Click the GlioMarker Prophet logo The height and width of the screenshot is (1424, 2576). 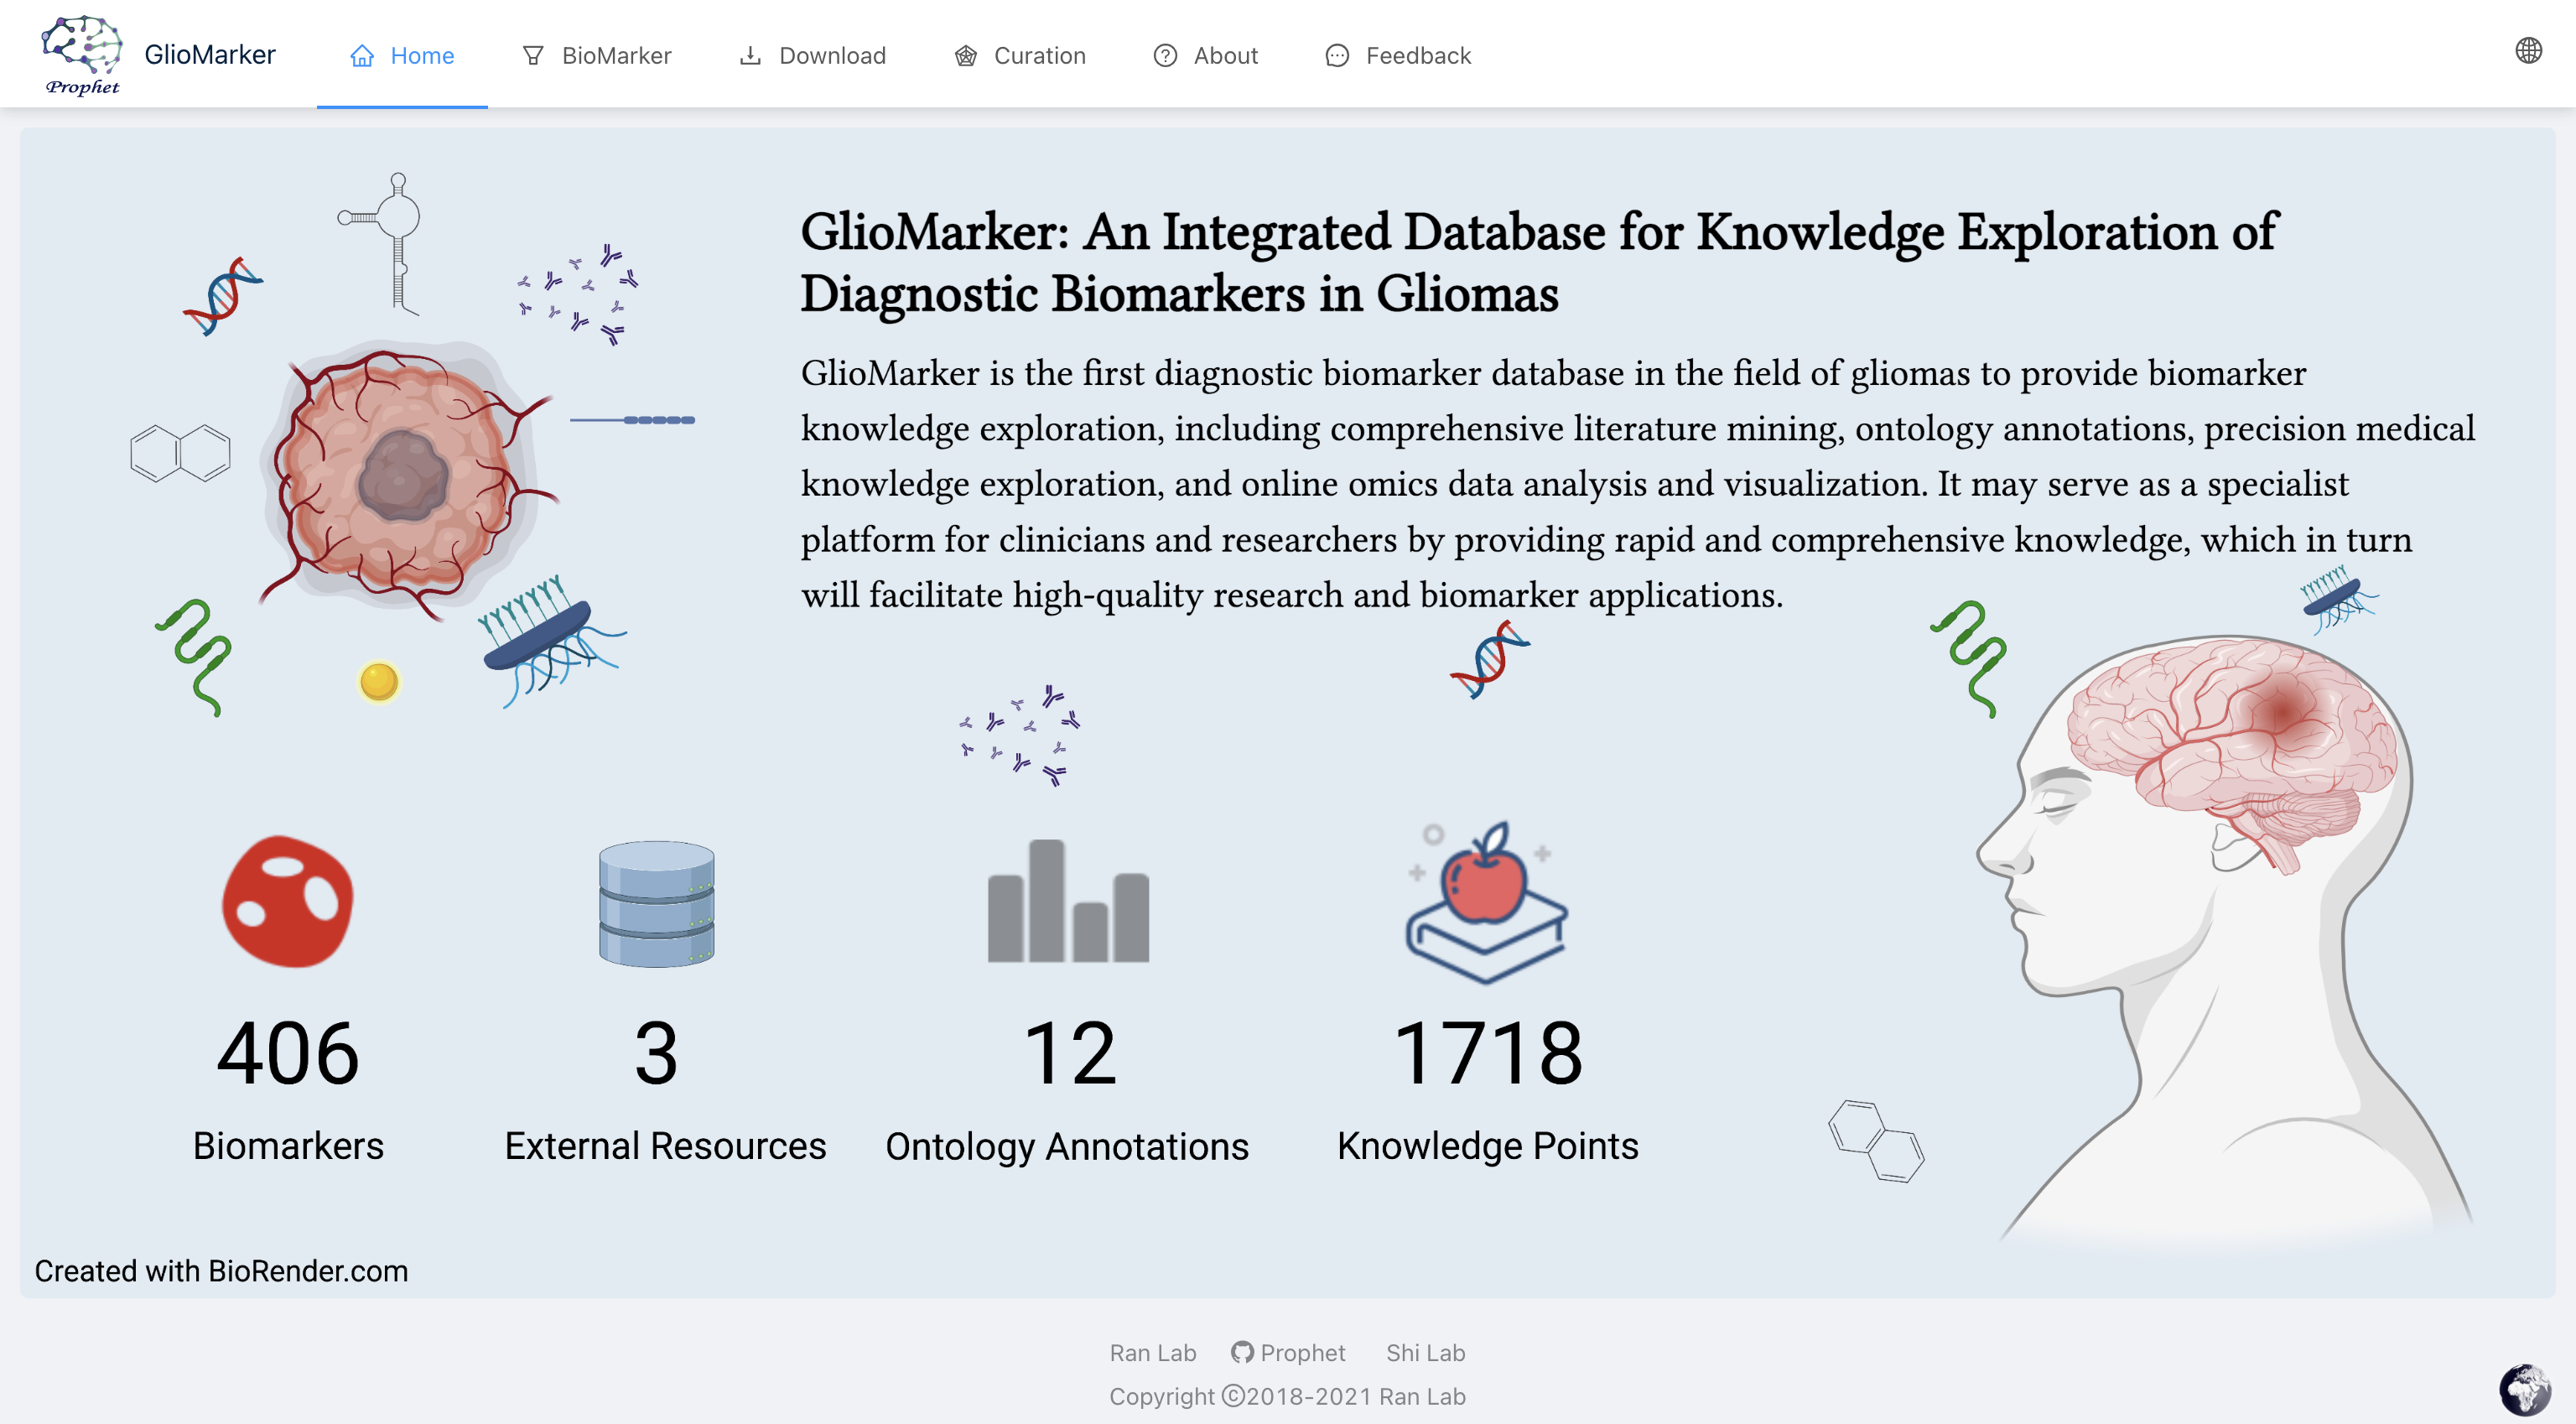[x=82, y=54]
